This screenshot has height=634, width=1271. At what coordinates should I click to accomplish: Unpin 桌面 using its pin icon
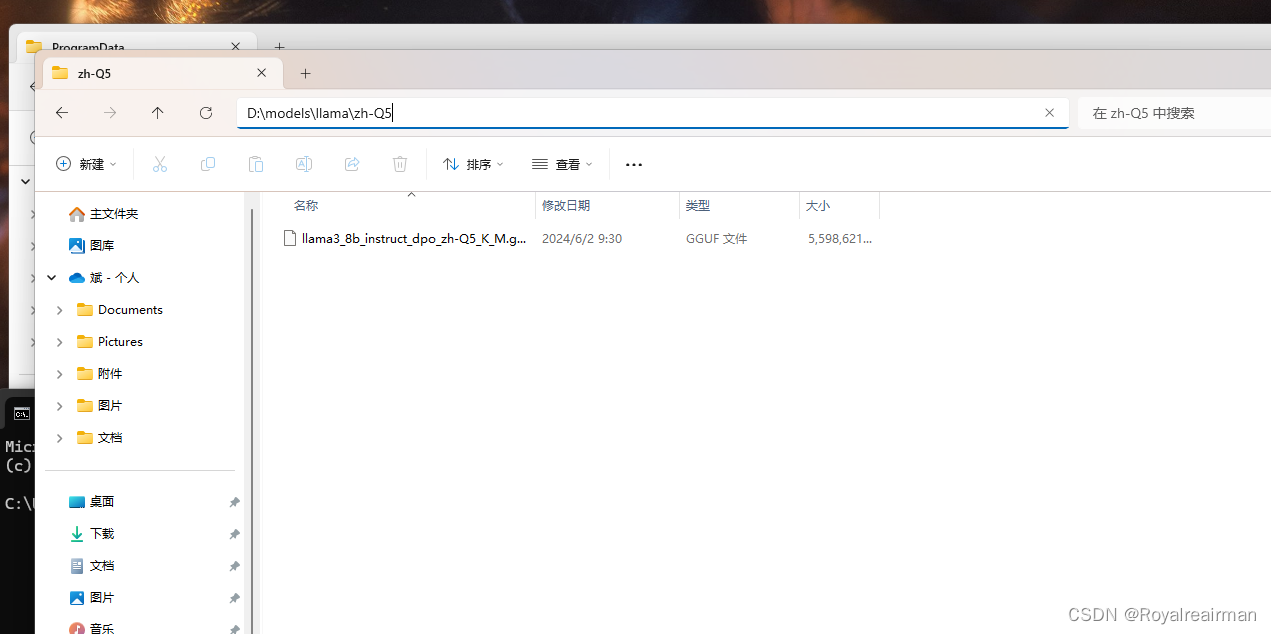[234, 502]
